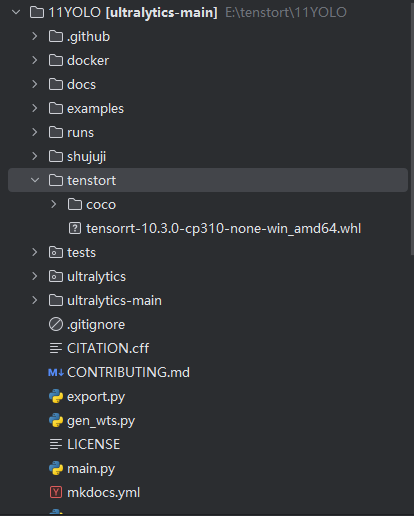Click the CONTRIBUTING.md markdown icon
The image size is (414, 516).
point(56,372)
